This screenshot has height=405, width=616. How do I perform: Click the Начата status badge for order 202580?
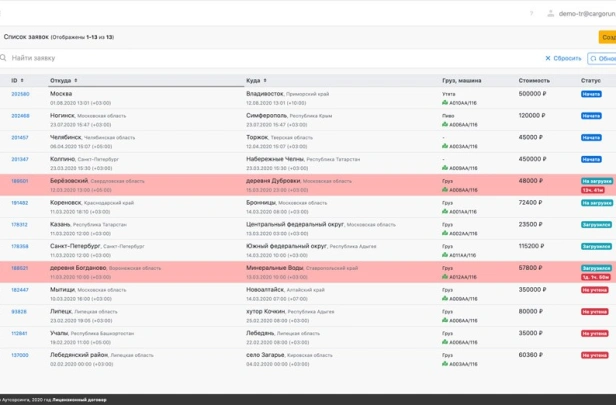591,94
